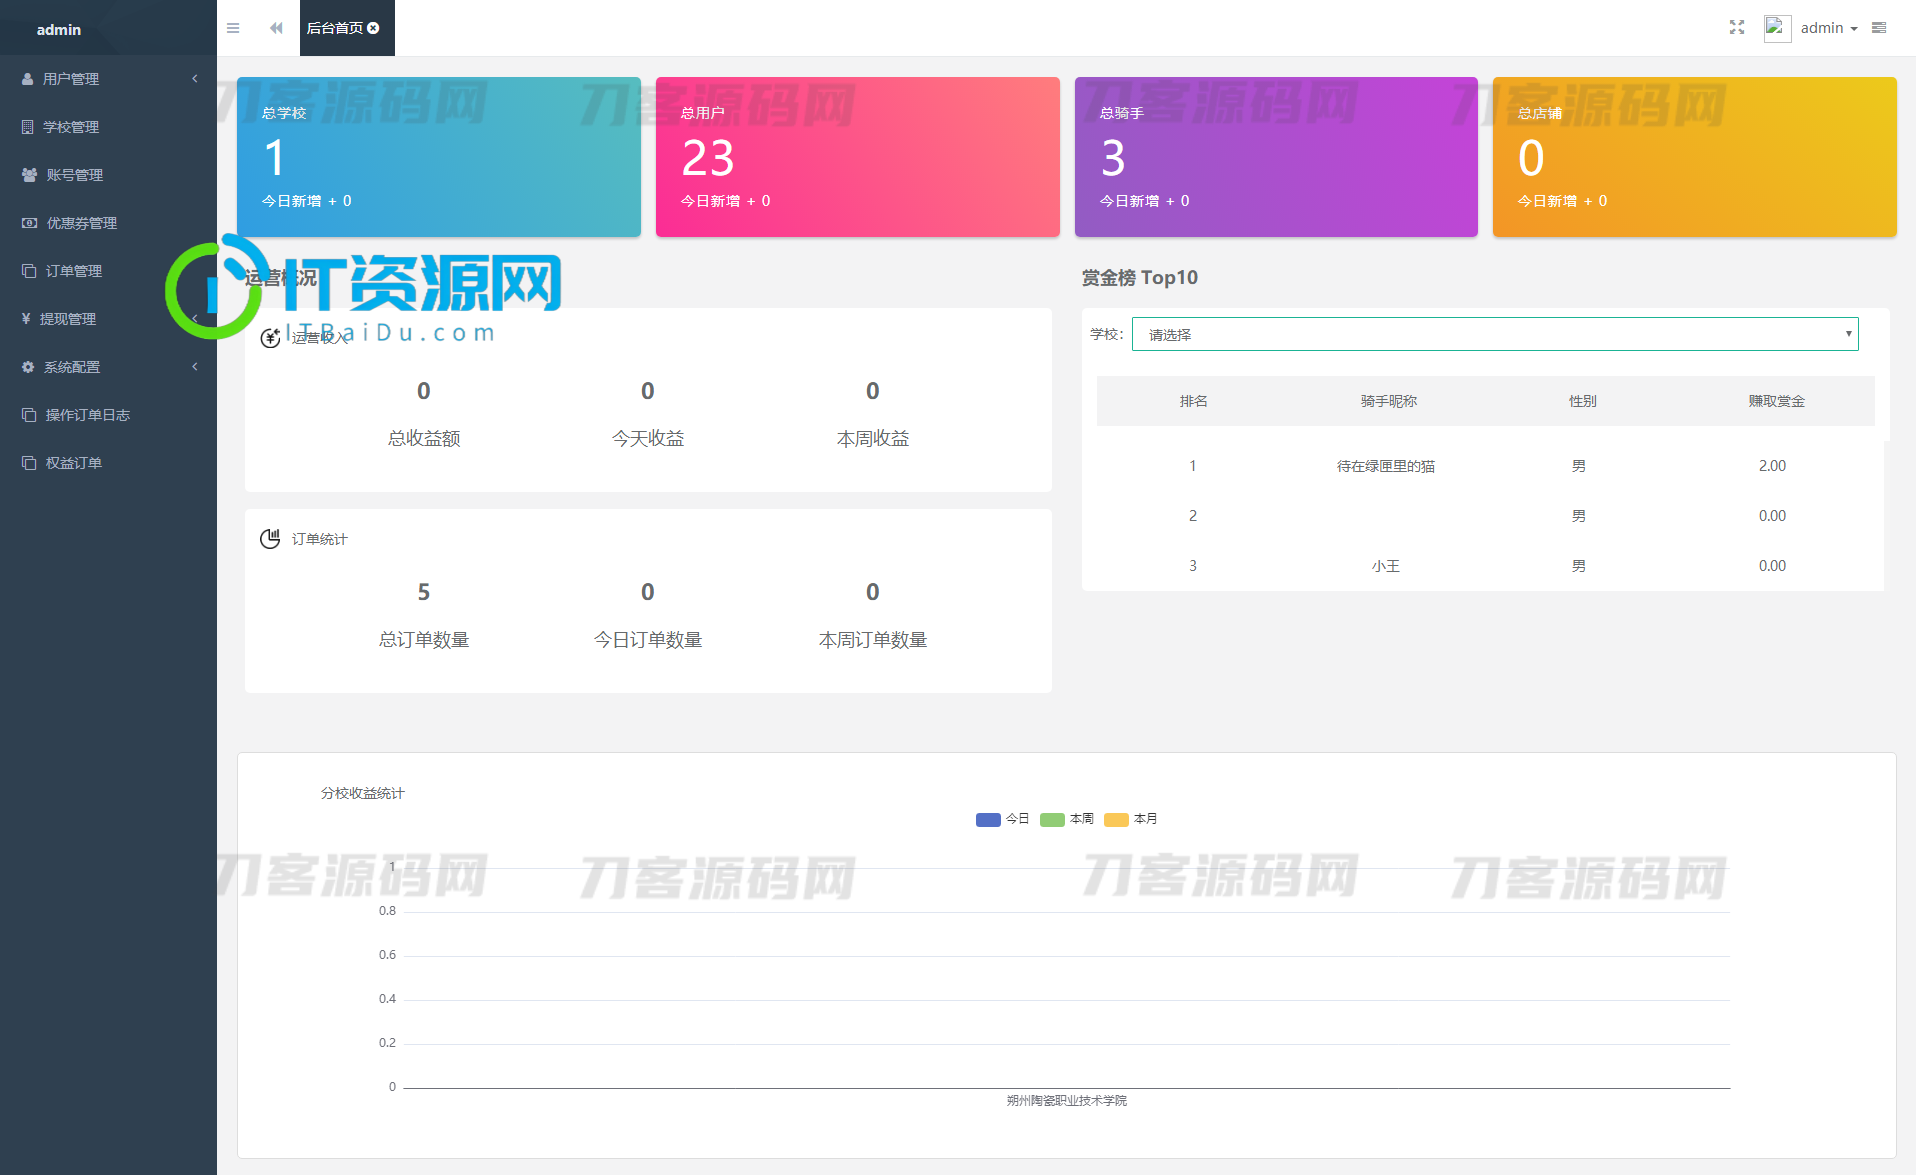Open 订单管理 menu
The image size is (1916, 1175).
pyautogui.click(x=108, y=271)
